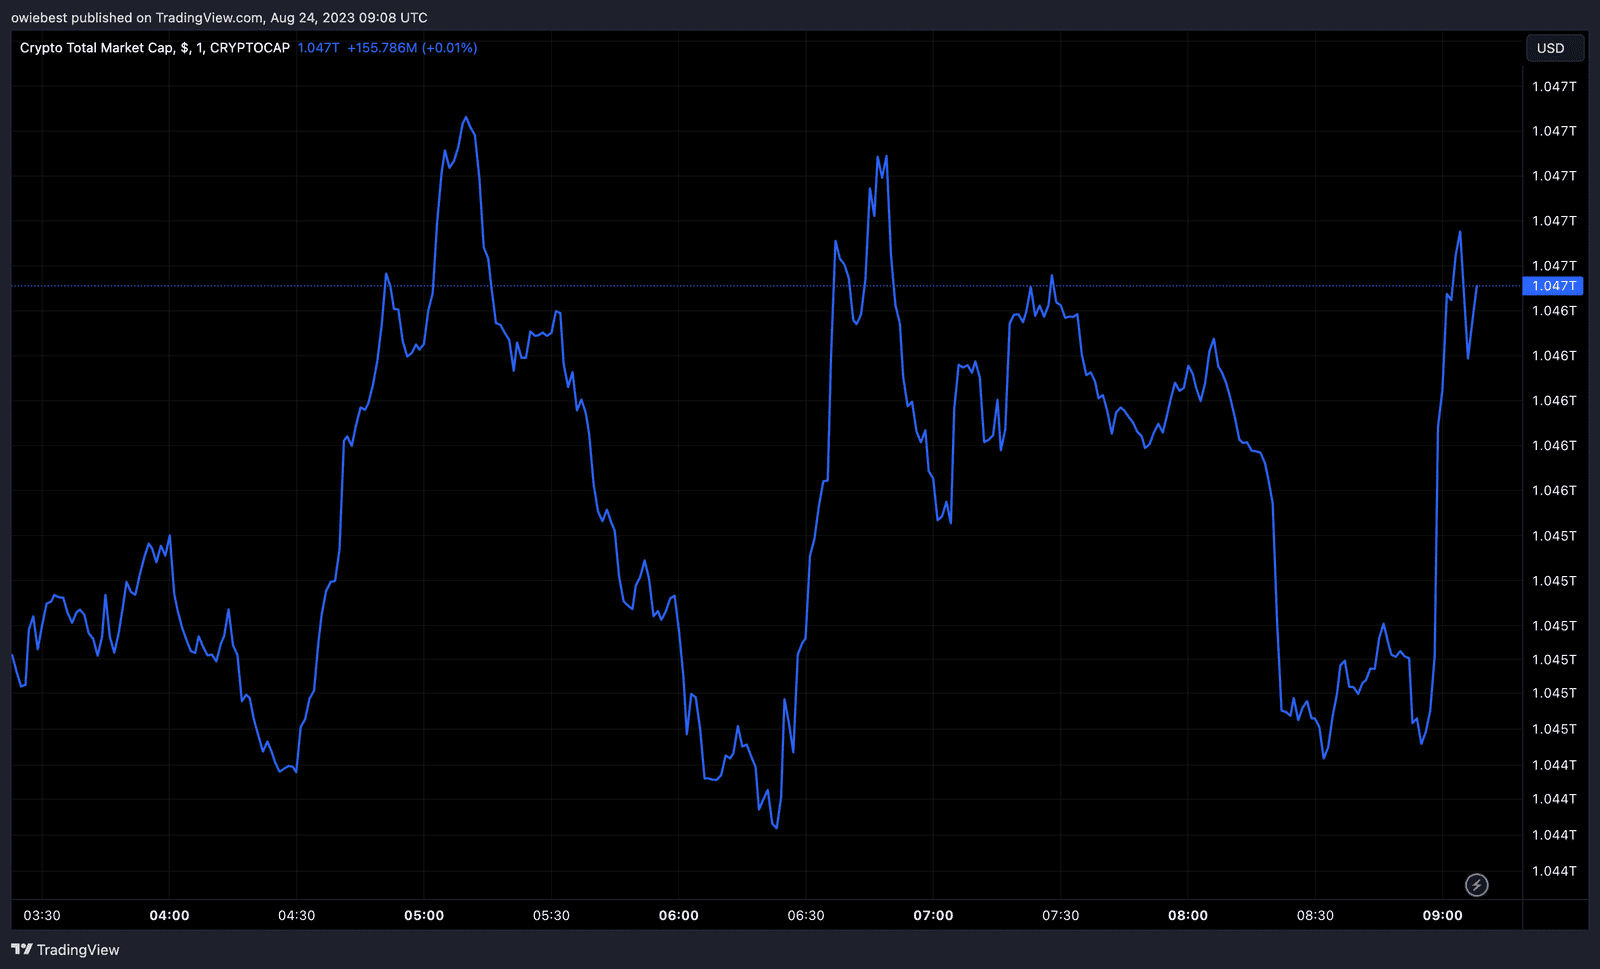
Task: Click the chart line at its highest peak
Action: [x=466, y=118]
